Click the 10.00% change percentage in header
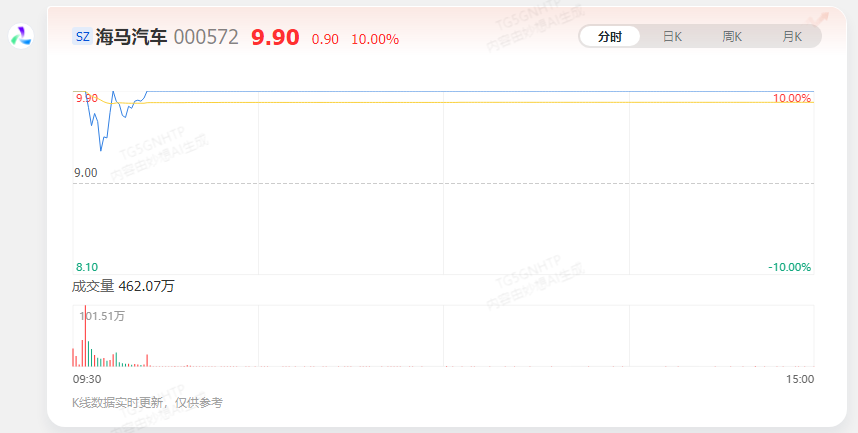This screenshot has width=858, height=433. tap(375, 39)
